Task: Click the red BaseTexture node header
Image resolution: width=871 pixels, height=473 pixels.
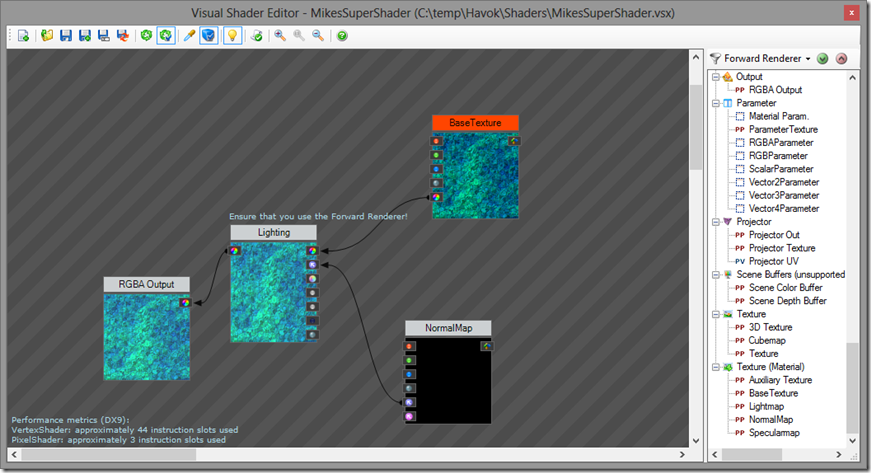Action: (475, 122)
